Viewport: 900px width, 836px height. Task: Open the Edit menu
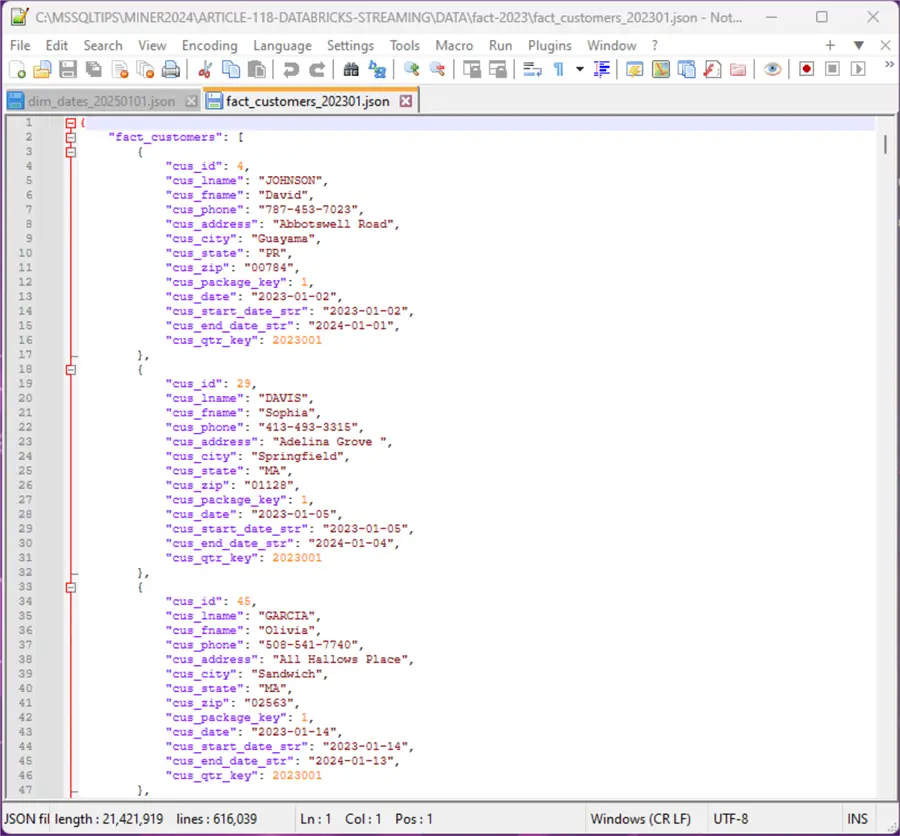(x=57, y=45)
